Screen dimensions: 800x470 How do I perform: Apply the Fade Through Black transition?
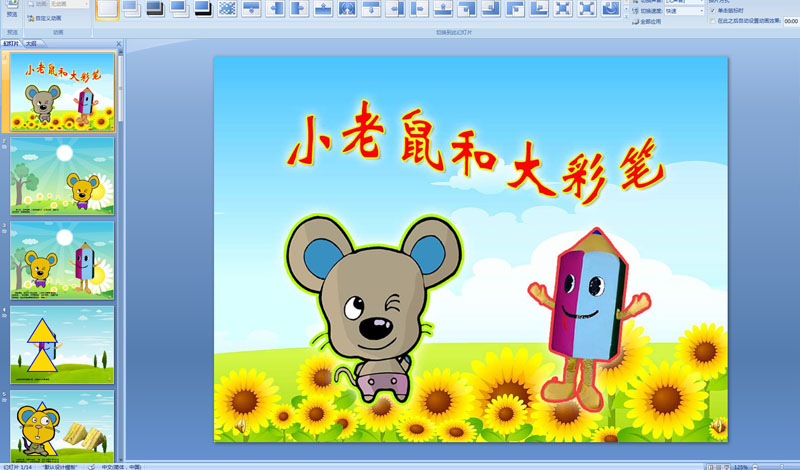(x=156, y=8)
